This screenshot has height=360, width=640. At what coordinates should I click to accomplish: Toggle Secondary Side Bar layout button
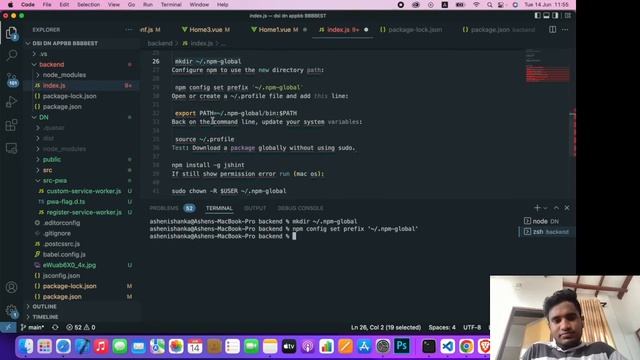(x=556, y=16)
